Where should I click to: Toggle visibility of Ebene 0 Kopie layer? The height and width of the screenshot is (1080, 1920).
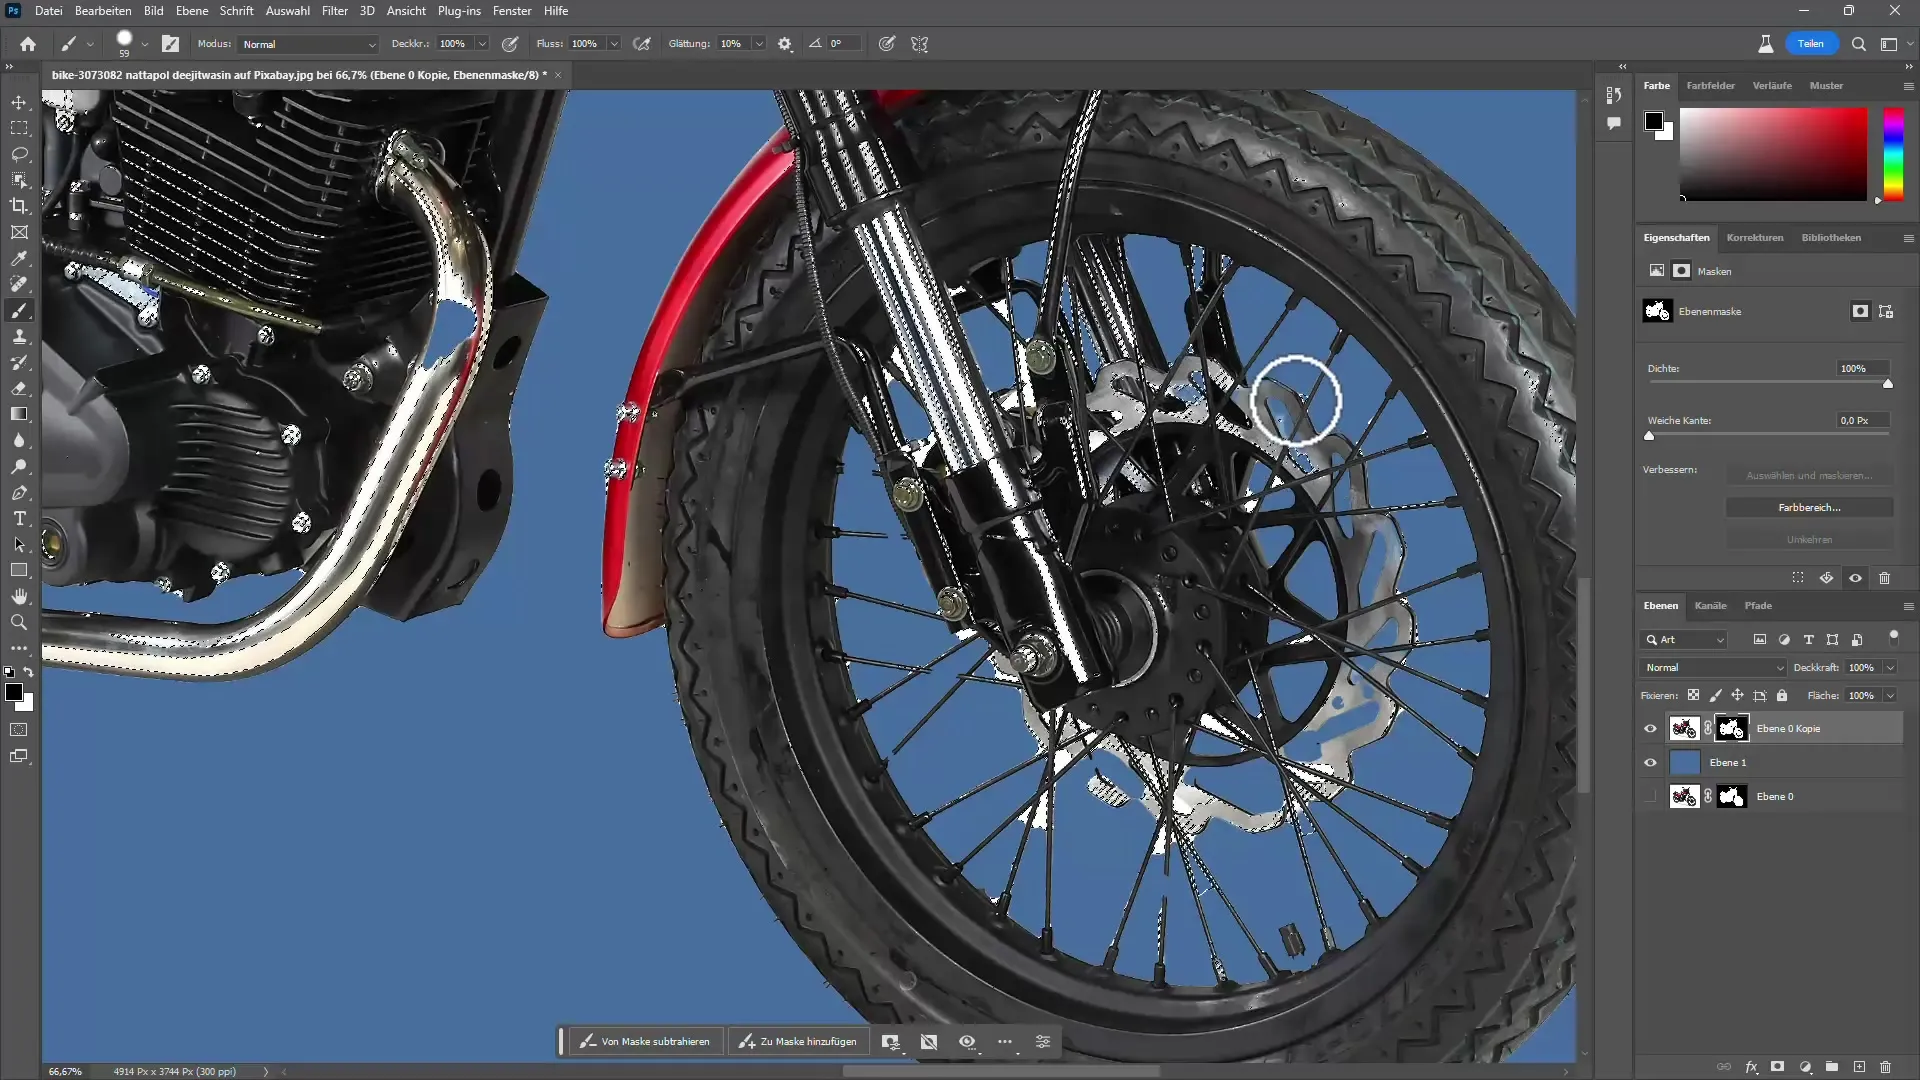tap(1651, 728)
